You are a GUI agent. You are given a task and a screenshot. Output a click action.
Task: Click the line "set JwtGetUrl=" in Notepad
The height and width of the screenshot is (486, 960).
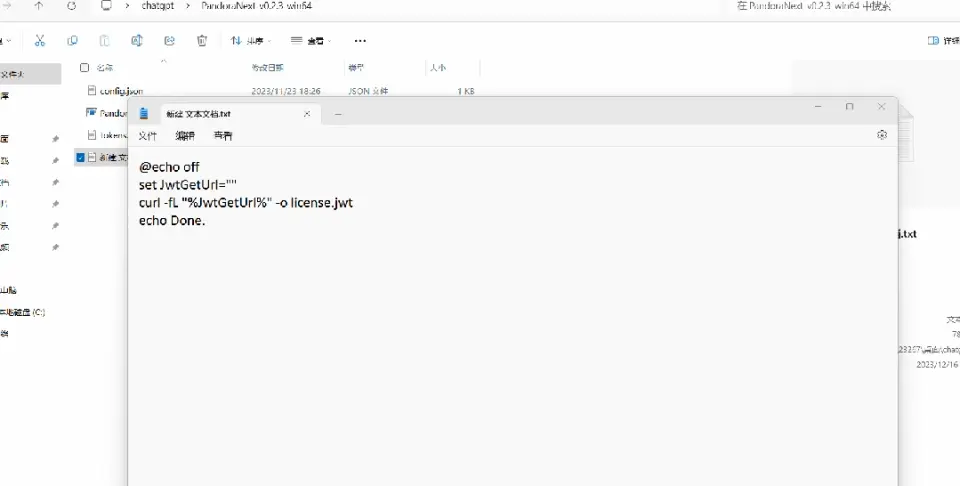[x=187, y=185]
